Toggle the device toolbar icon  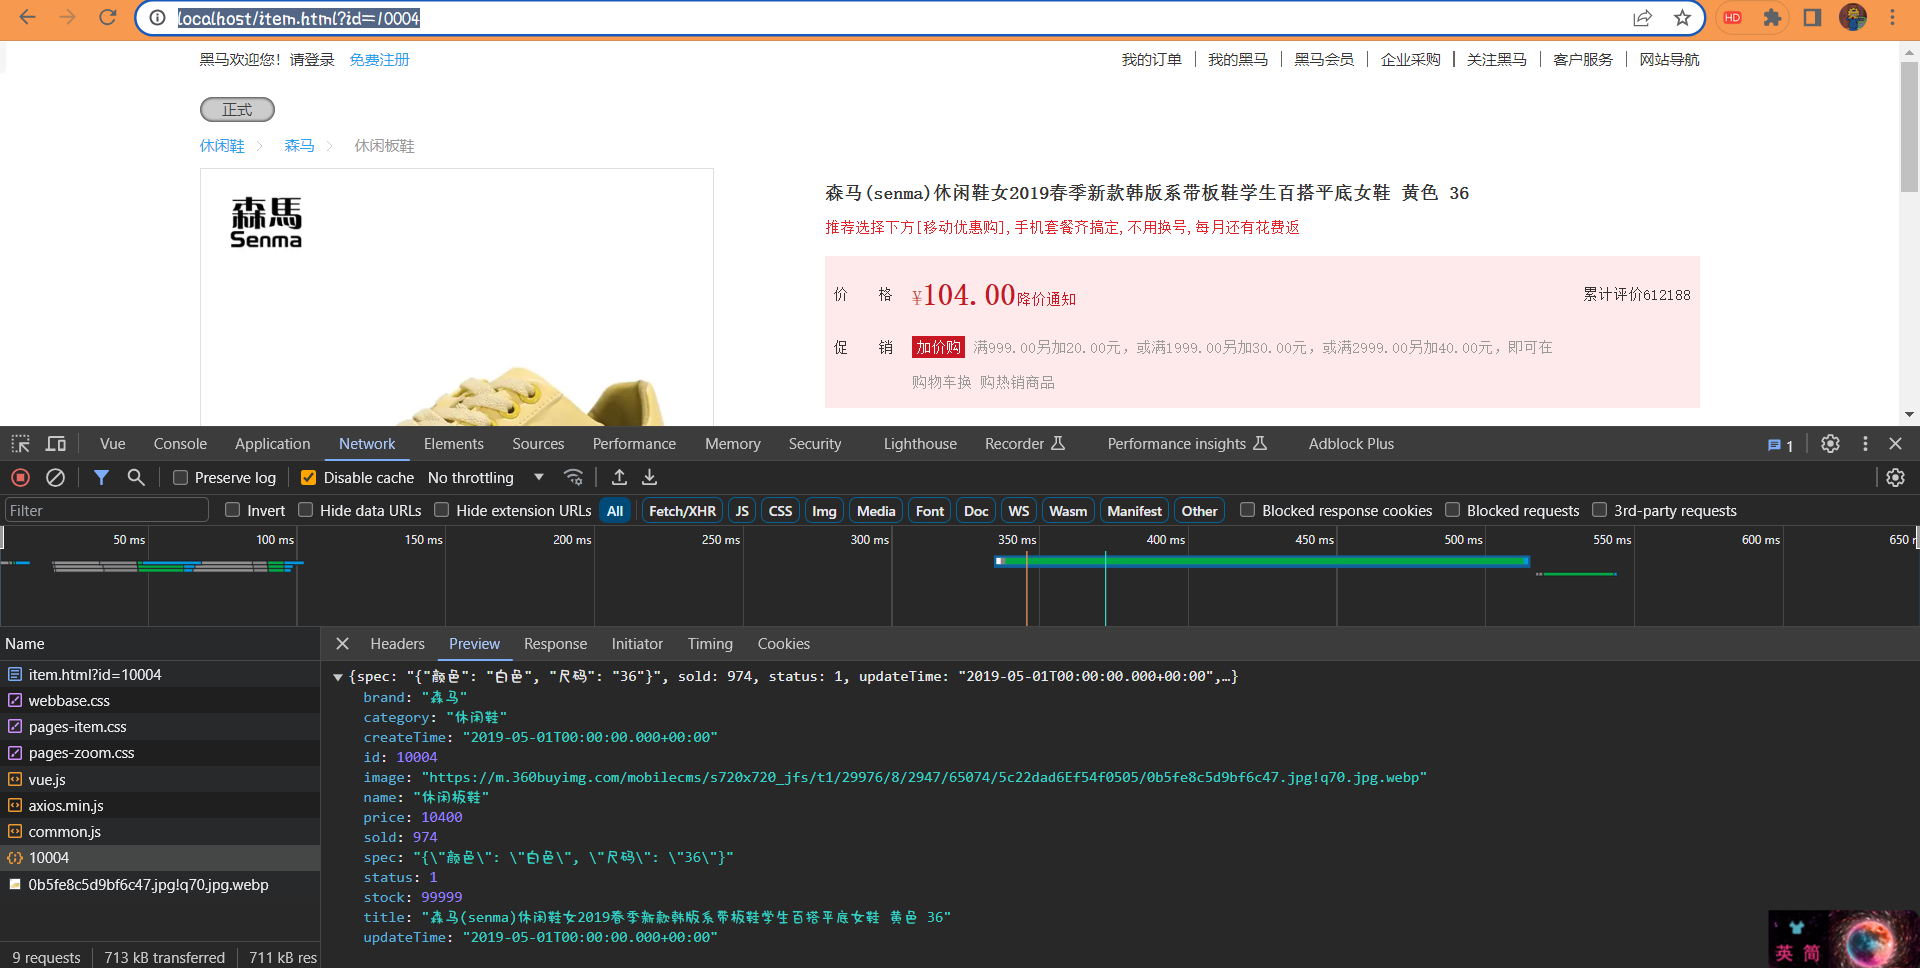56,444
